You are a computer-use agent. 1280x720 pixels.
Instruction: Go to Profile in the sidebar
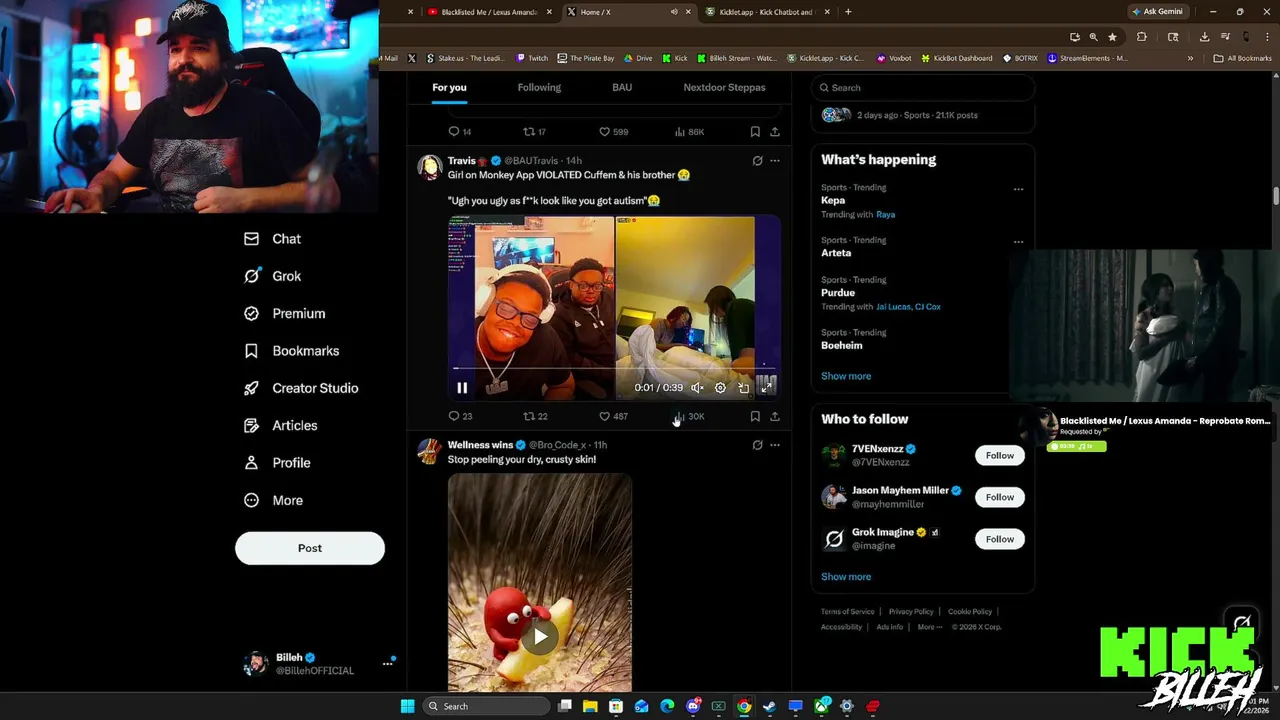[x=277, y=463]
